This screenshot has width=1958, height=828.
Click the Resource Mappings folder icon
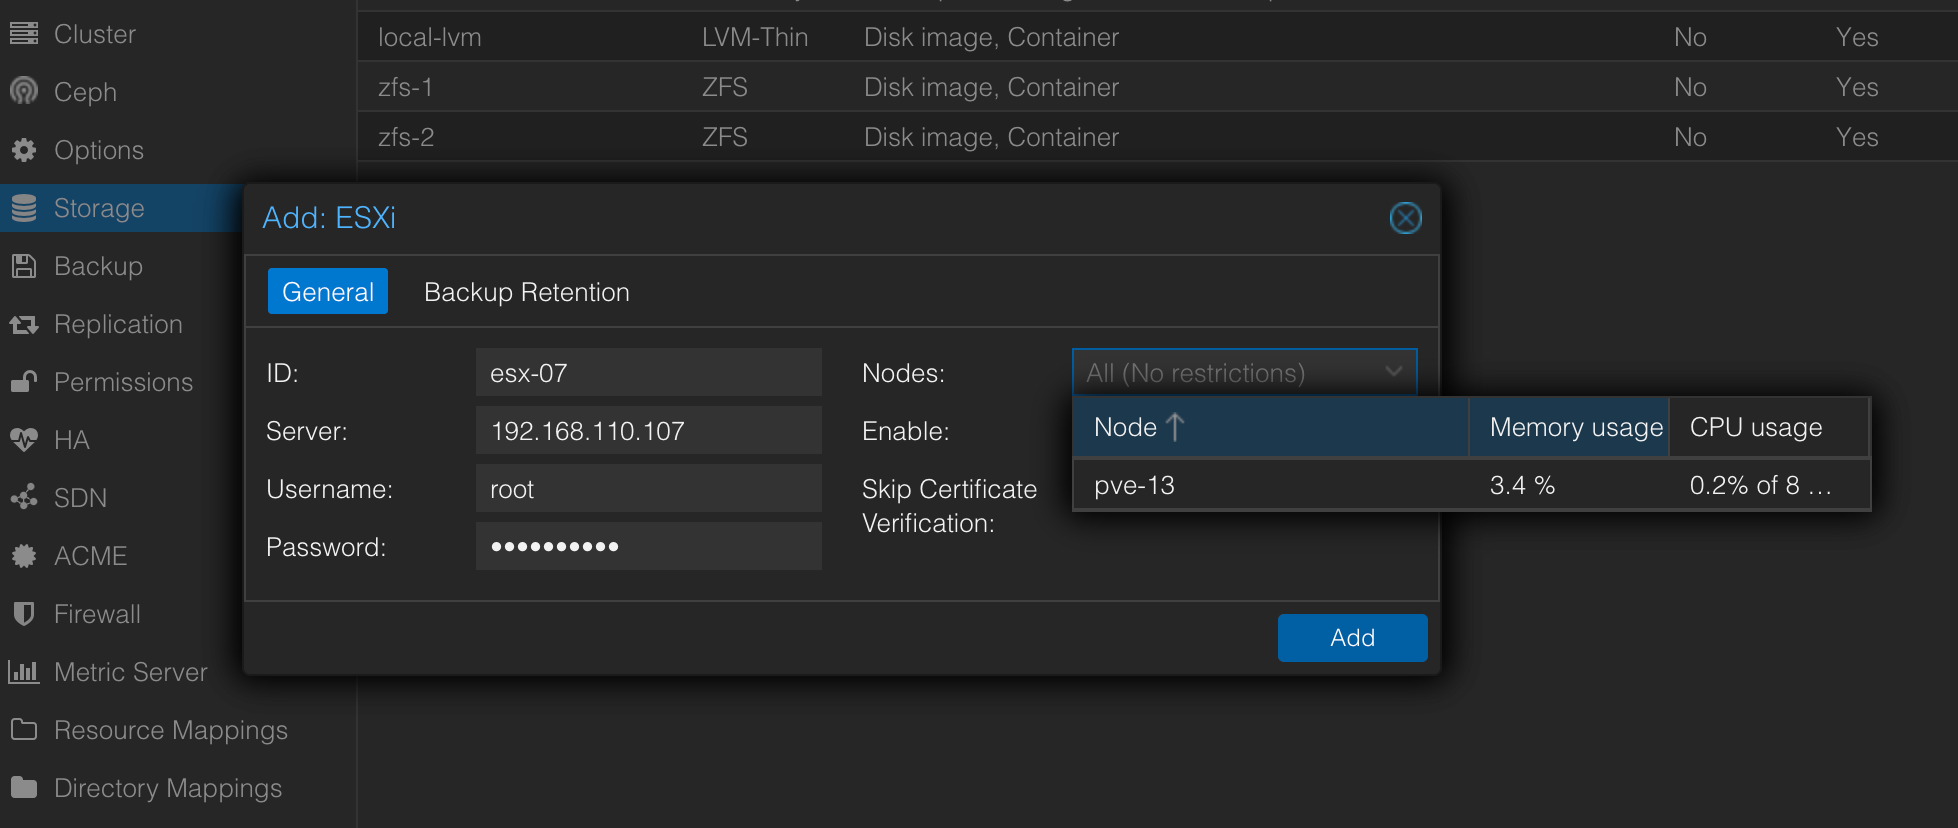pyautogui.click(x=24, y=729)
